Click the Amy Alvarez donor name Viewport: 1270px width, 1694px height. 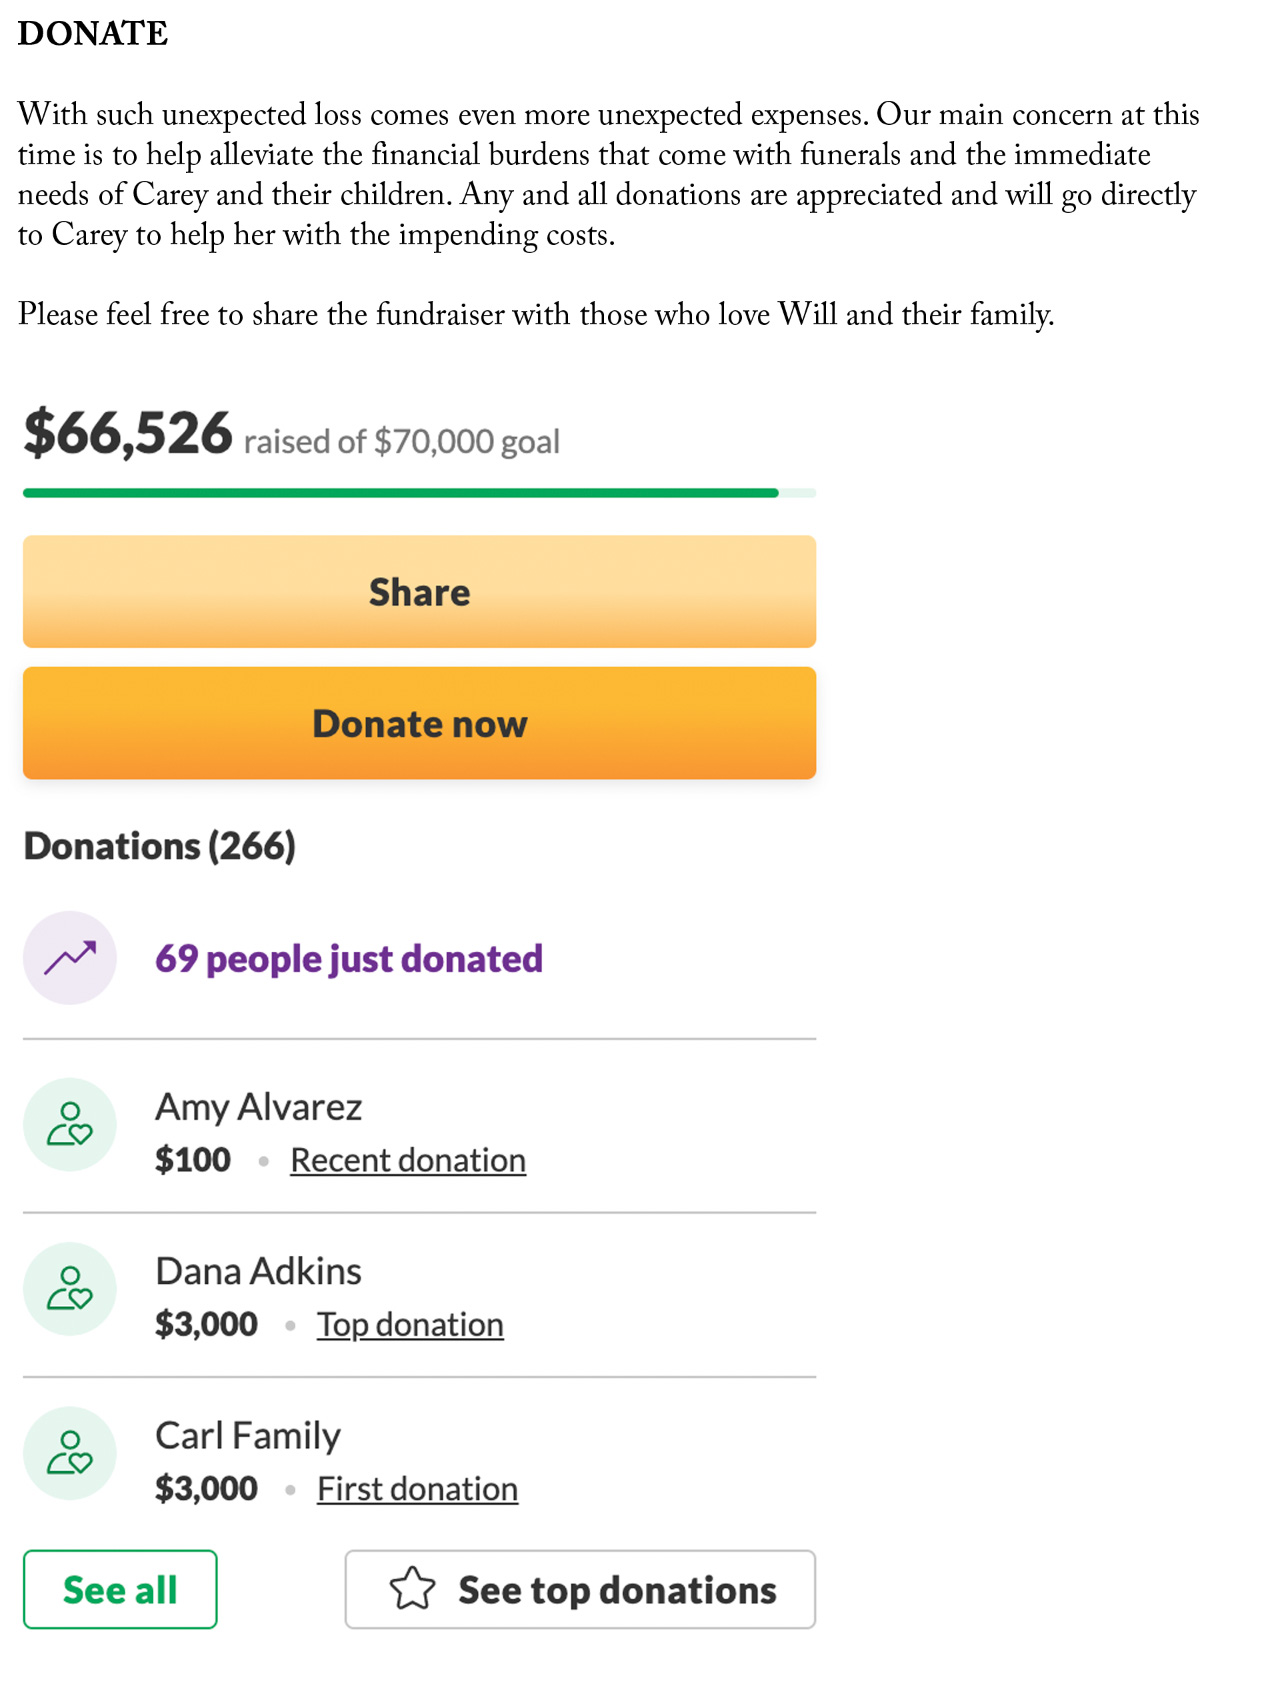(259, 1107)
